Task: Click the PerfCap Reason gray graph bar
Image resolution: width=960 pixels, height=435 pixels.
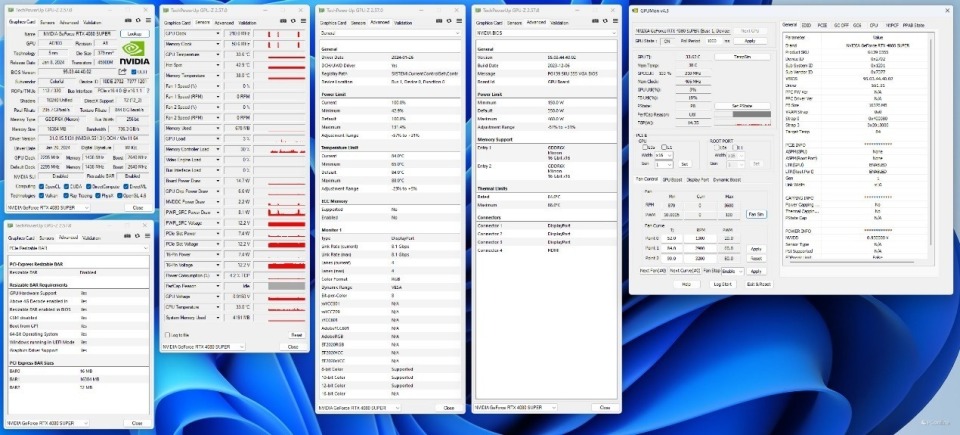Action: 287,286
